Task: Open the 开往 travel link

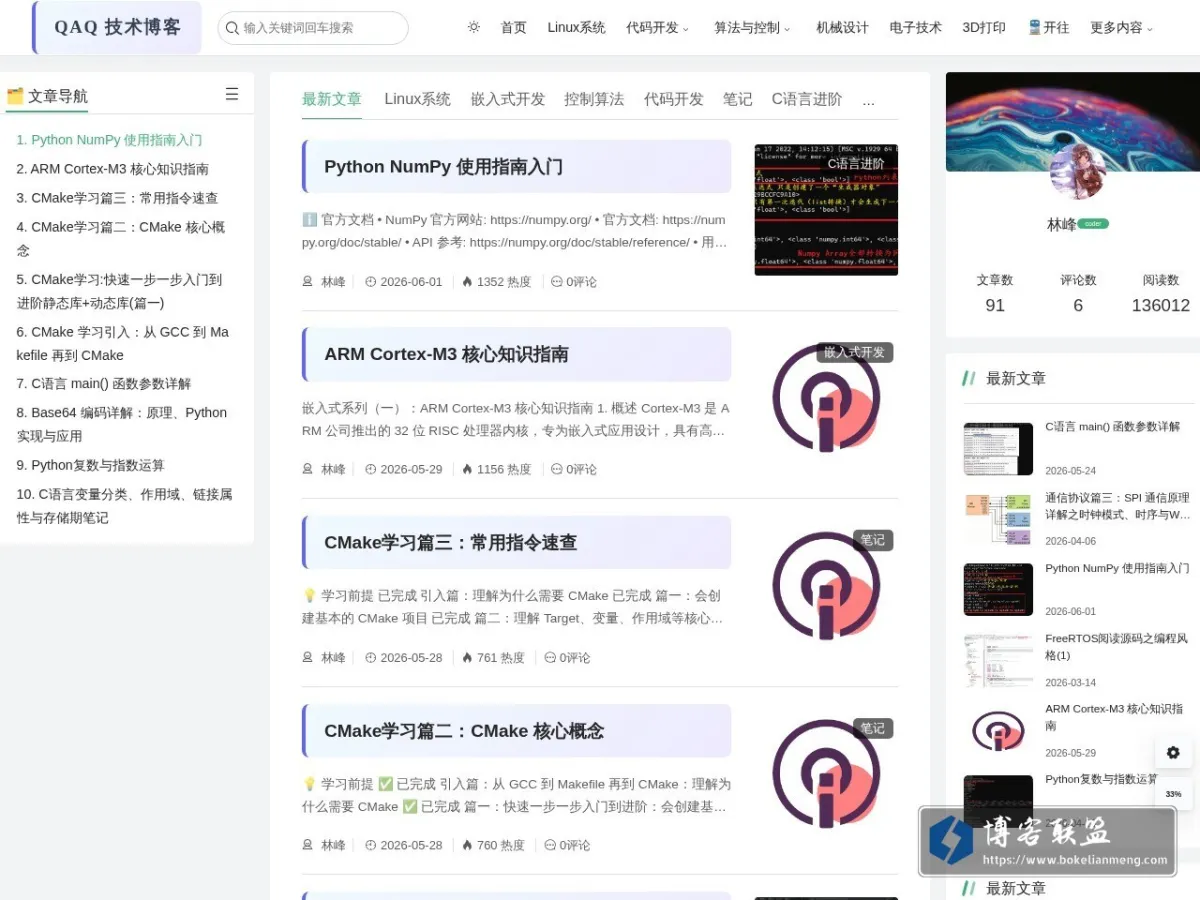Action: click(x=1048, y=27)
